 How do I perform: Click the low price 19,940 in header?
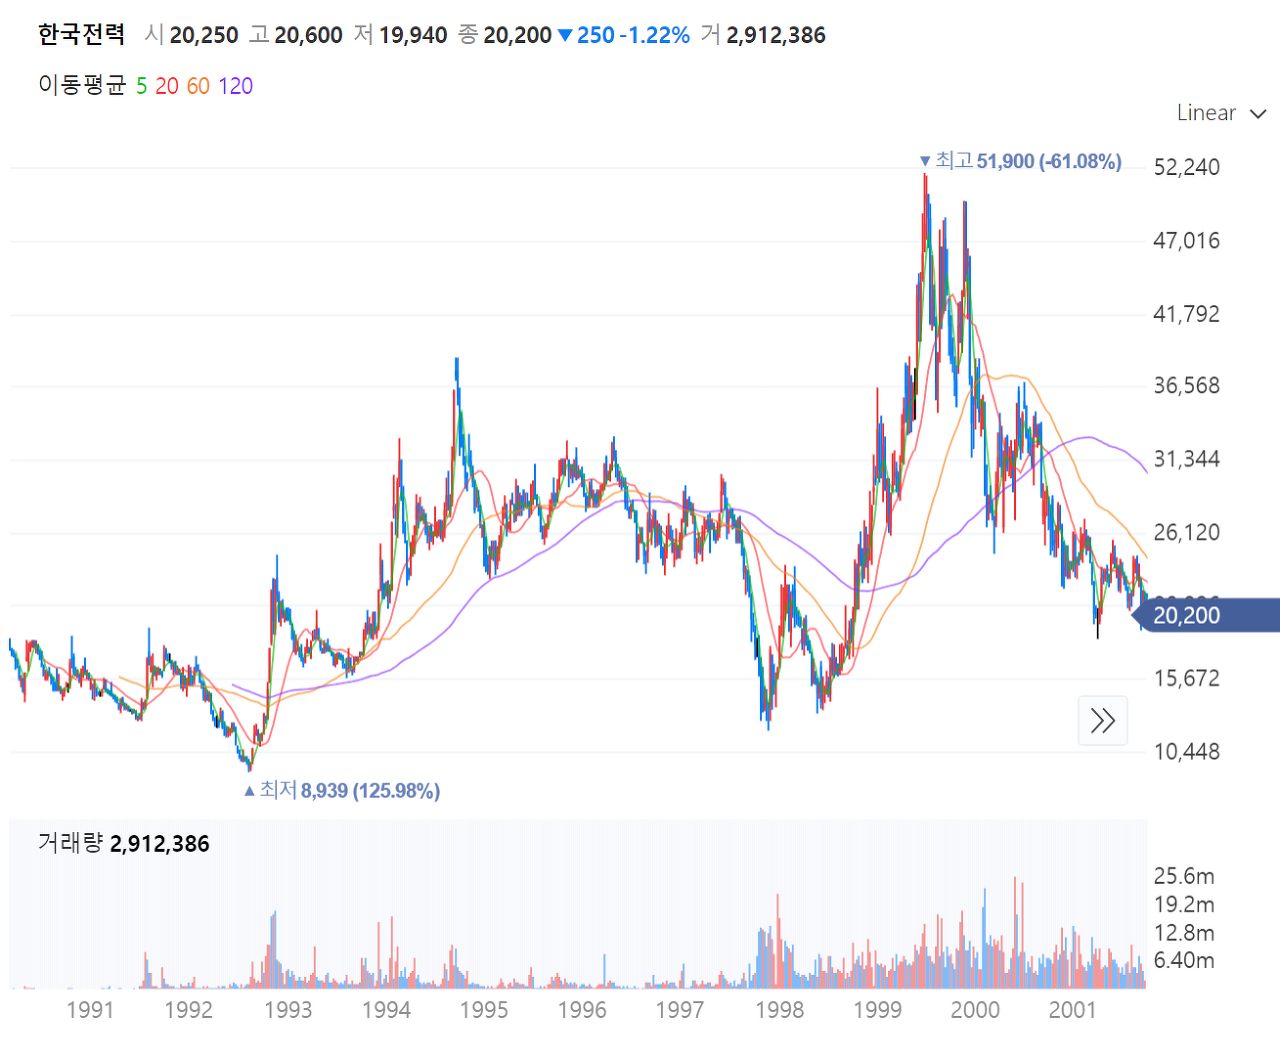(x=413, y=35)
